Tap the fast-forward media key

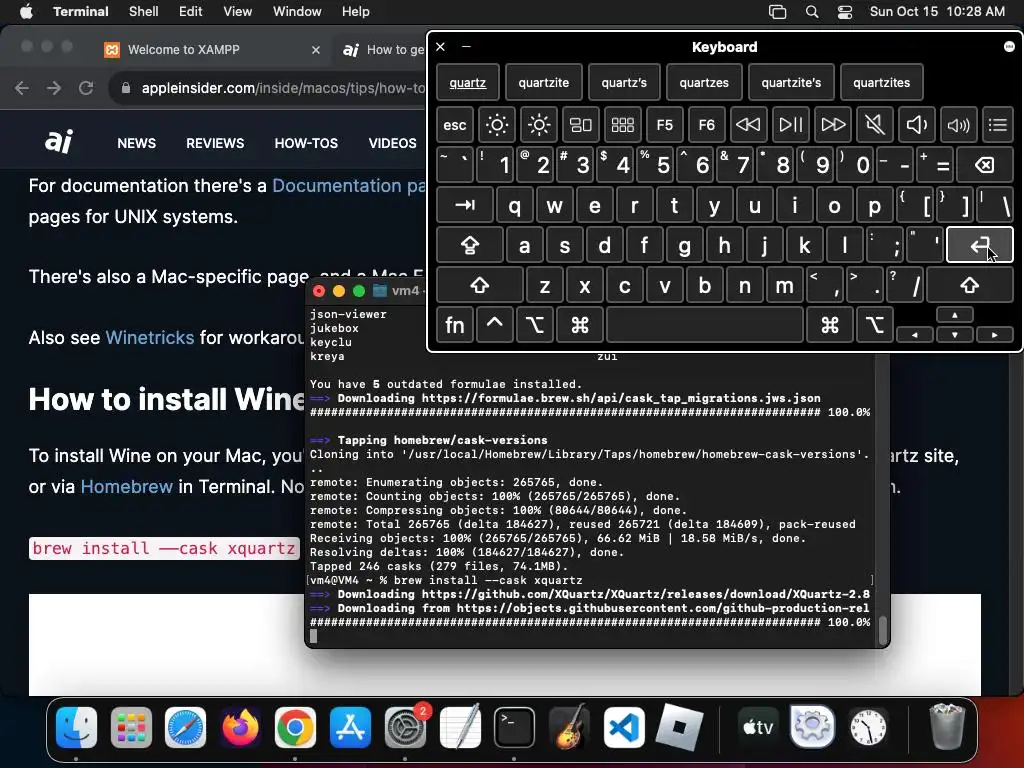click(x=833, y=125)
